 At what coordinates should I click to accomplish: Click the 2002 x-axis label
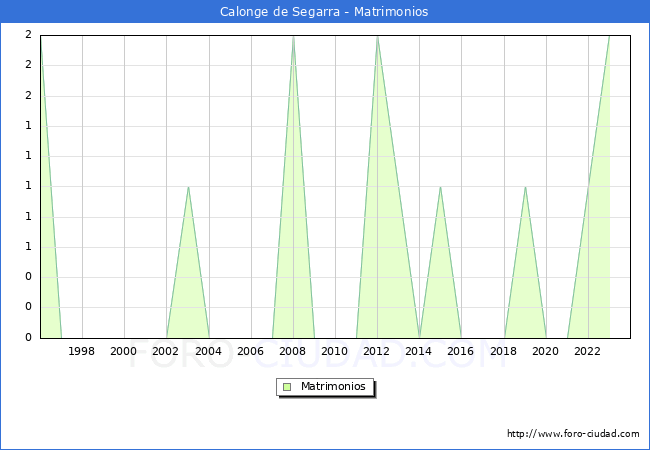click(x=165, y=351)
